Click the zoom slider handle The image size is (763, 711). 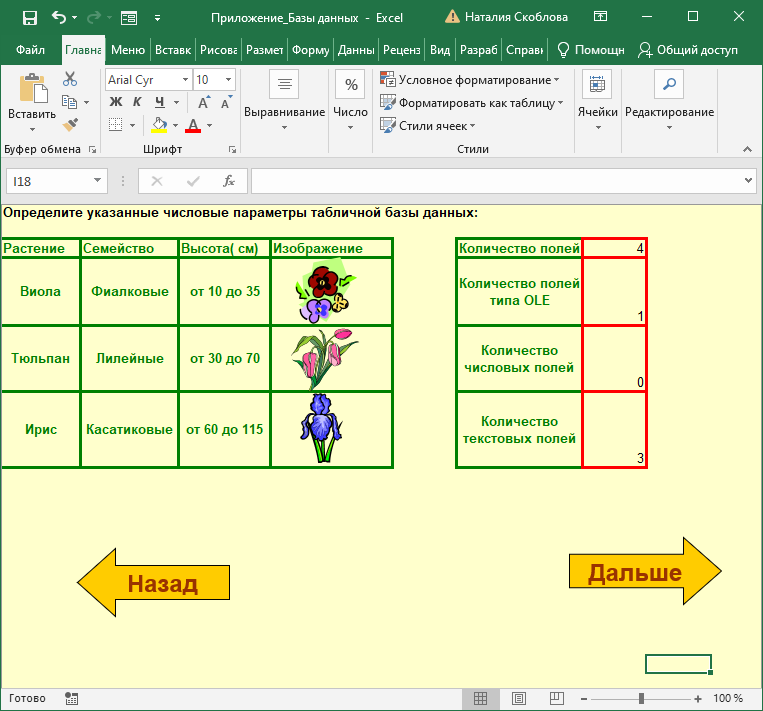(x=641, y=698)
